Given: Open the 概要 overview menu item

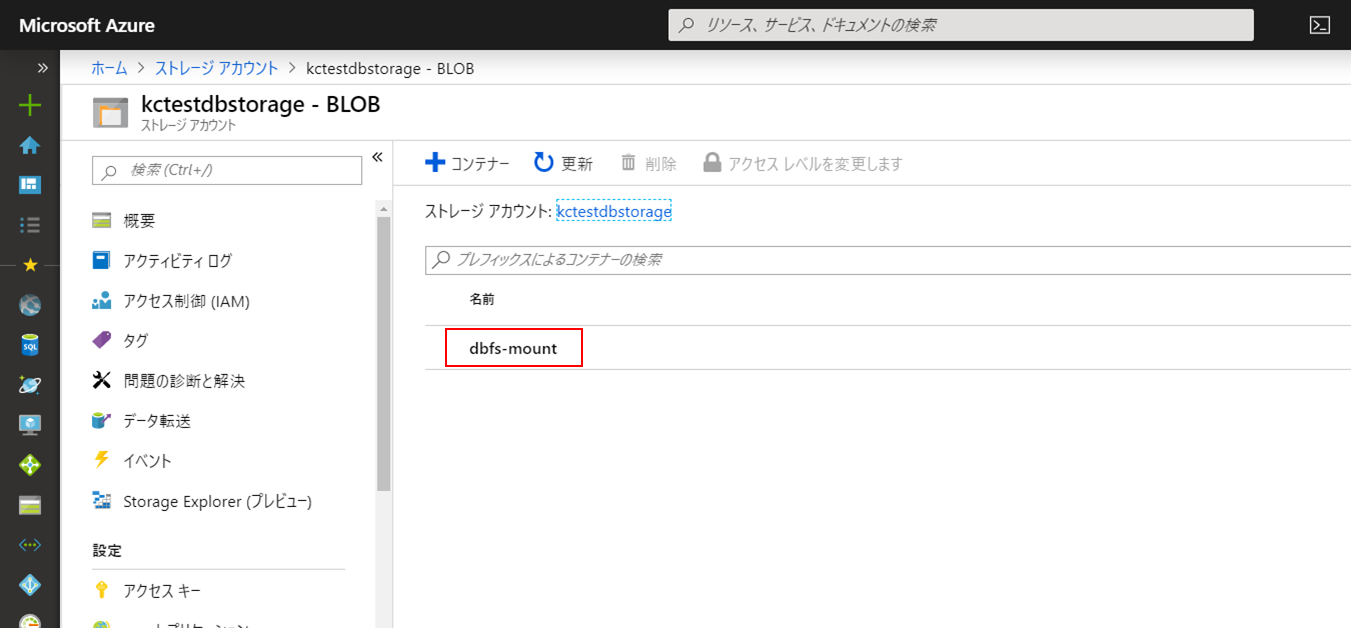Looking at the screenshot, I should point(137,219).
